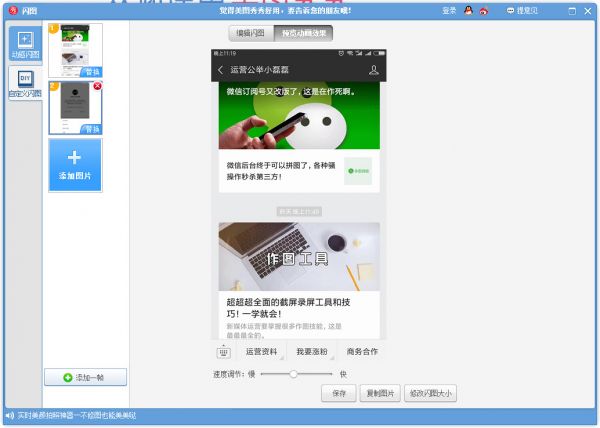This screenshot has height=428, width=600.
Task: Remove second frame with red X
Action: coord(97,86)
